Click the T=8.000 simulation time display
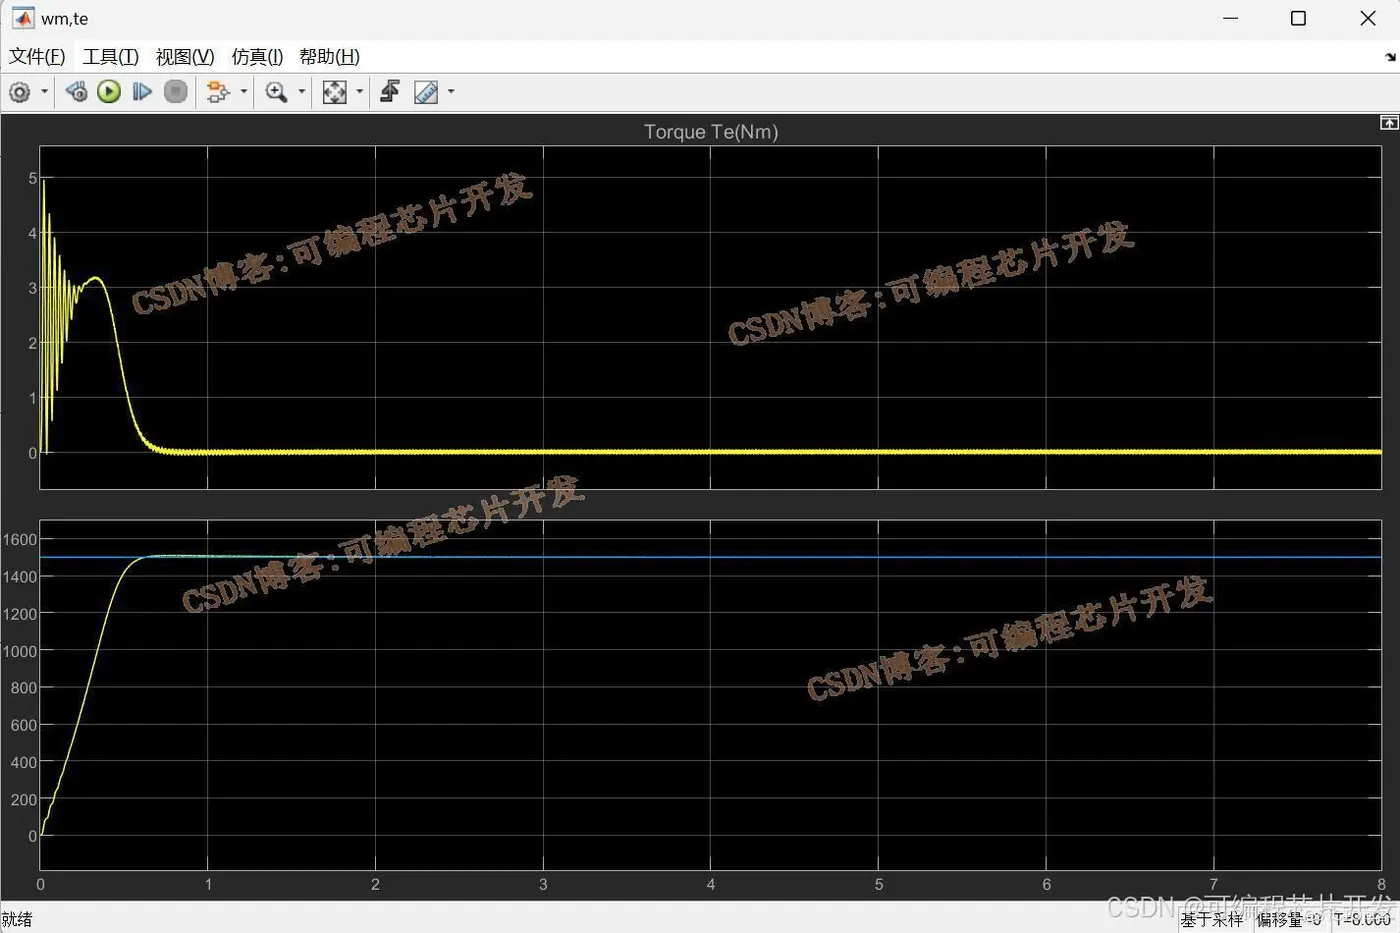Image resolution: width=1400 pixels, height=933 pixels. click(1364, 919)
